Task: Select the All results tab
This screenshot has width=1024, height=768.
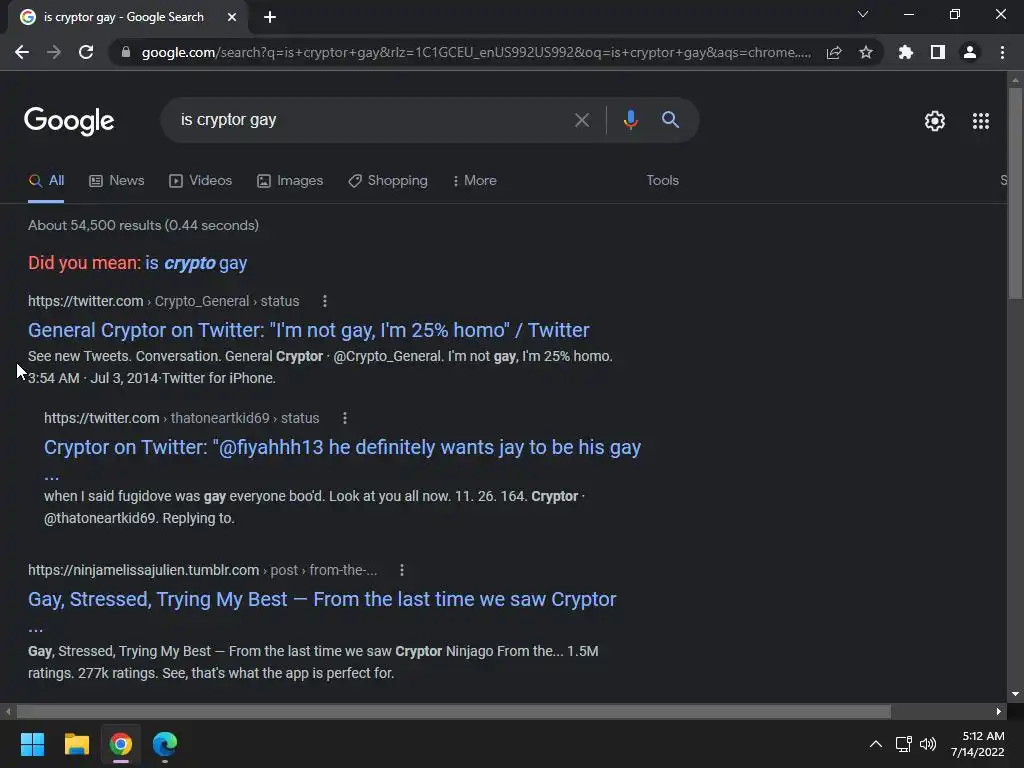Action: pyautogui.click(x=46, y=181)
